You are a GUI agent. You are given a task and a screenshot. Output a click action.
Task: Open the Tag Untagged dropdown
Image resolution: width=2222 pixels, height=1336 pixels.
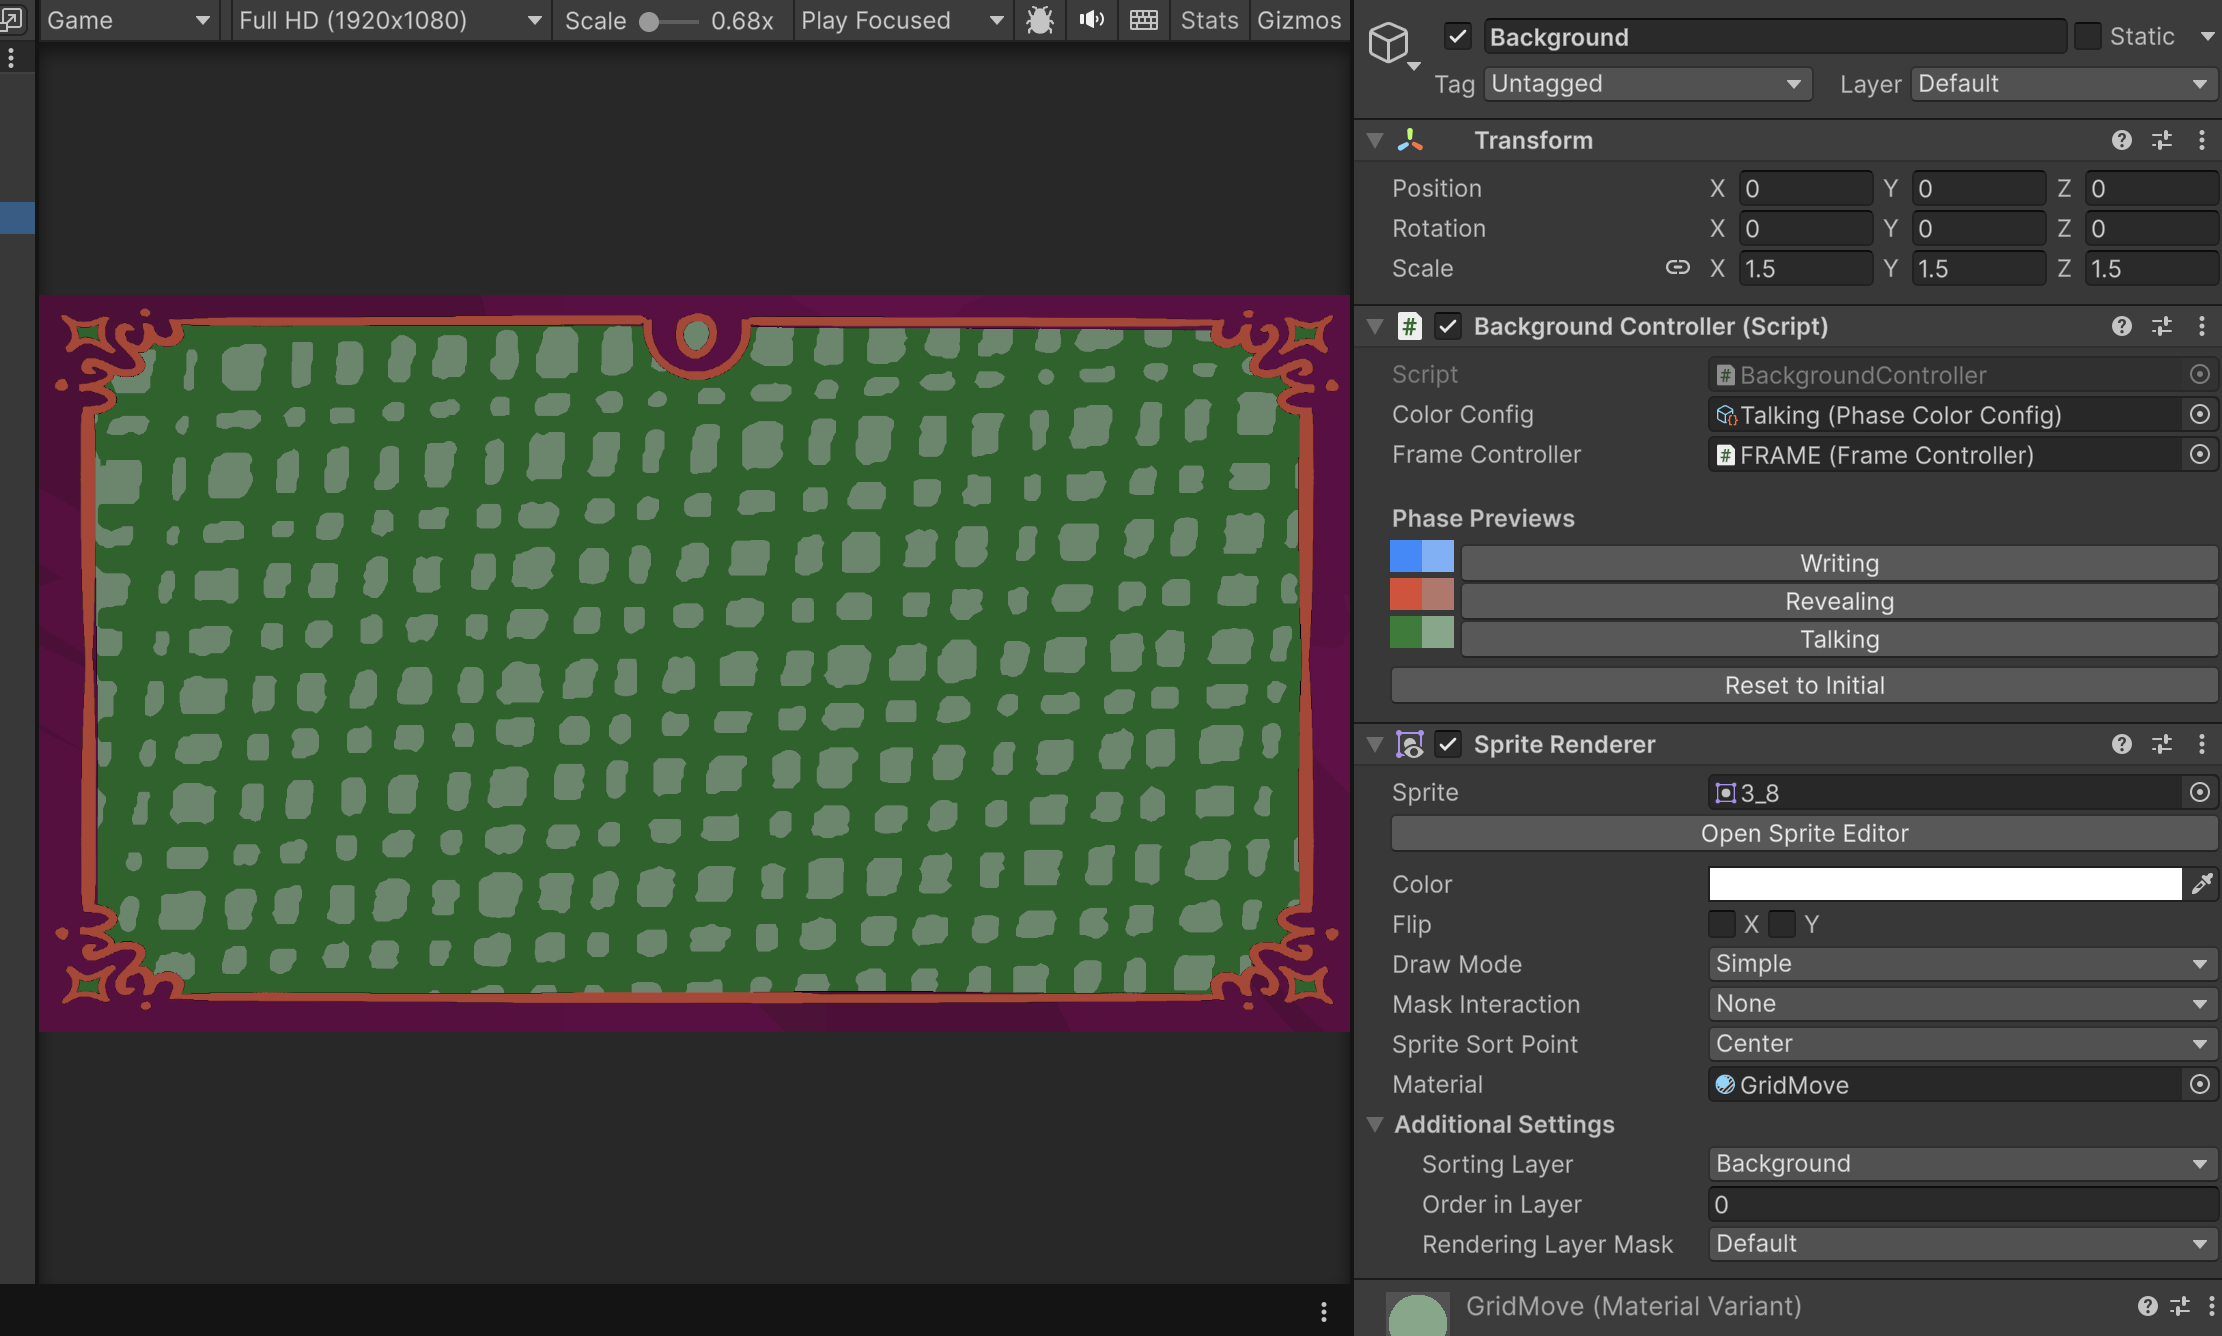[1647, 84]
